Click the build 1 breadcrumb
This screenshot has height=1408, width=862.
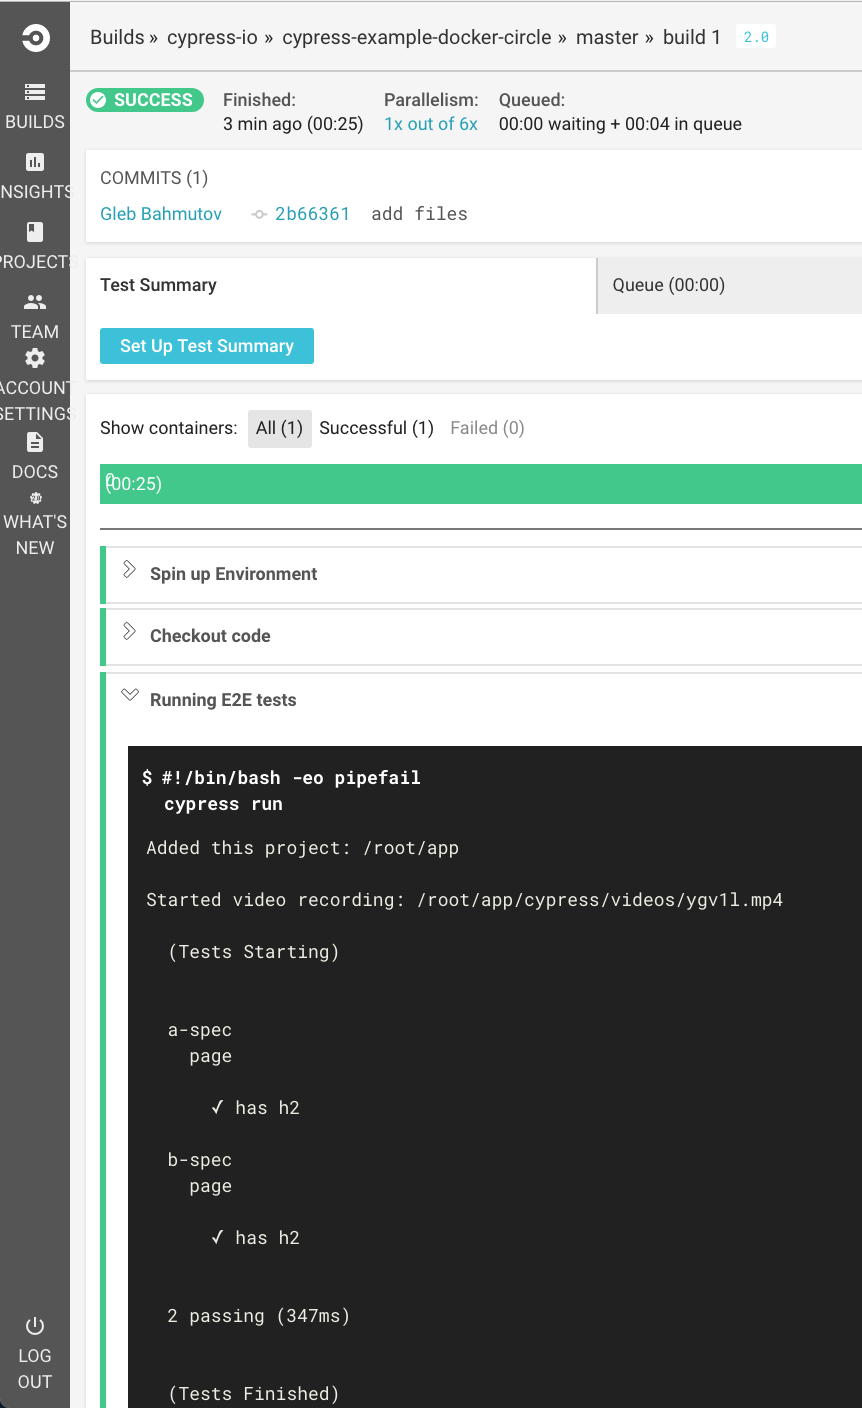tap(692, 37)
